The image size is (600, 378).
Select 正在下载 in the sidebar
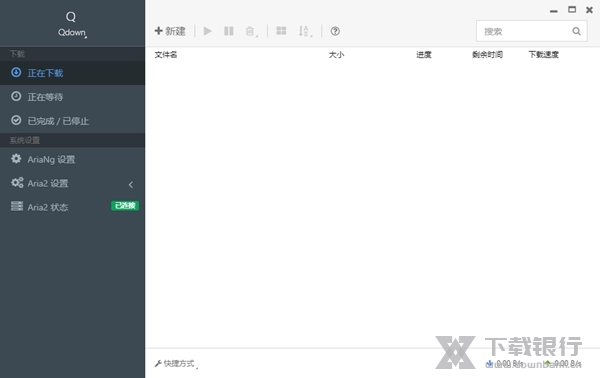[x=72, y=73]
